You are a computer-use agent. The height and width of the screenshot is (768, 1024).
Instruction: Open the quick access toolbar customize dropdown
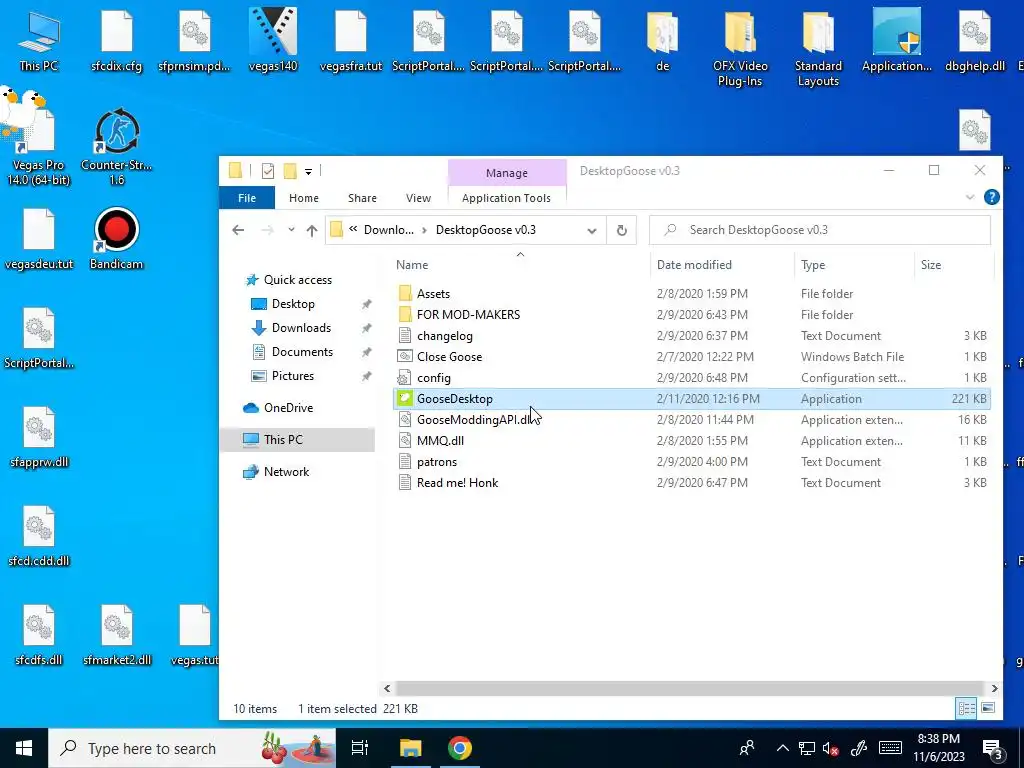coord(308,172)
